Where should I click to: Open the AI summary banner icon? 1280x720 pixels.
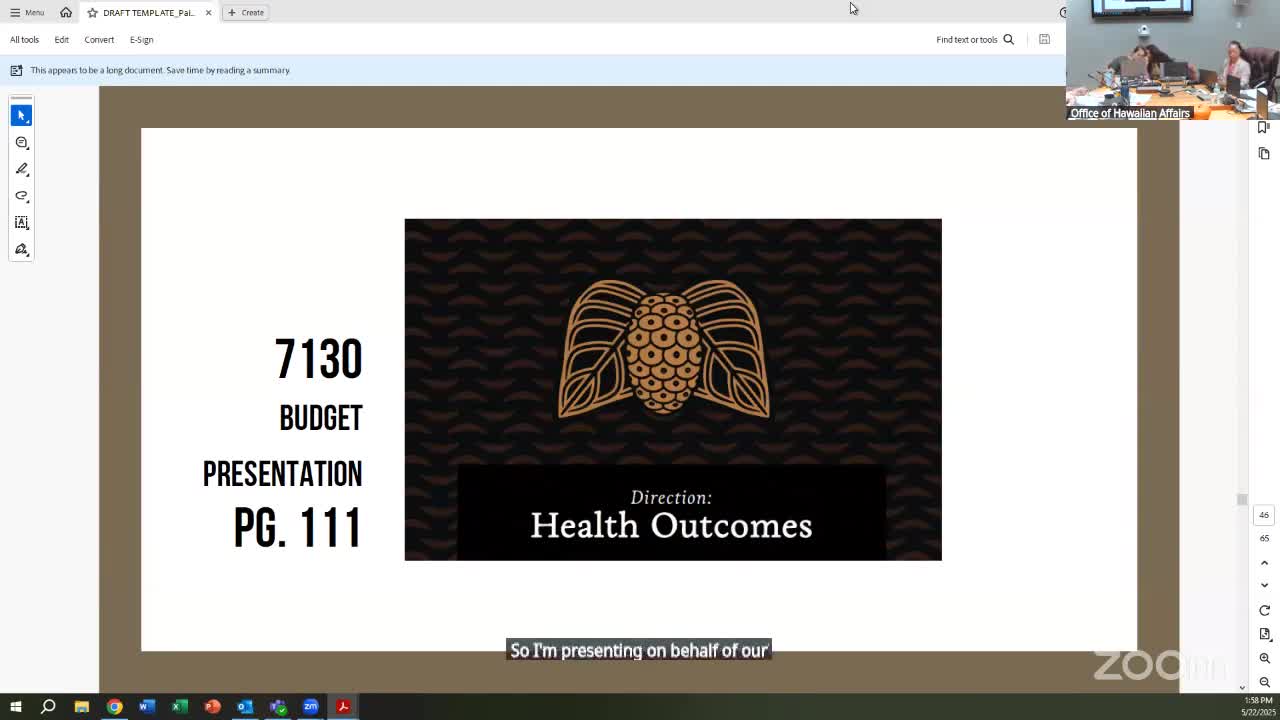[16, 70]
